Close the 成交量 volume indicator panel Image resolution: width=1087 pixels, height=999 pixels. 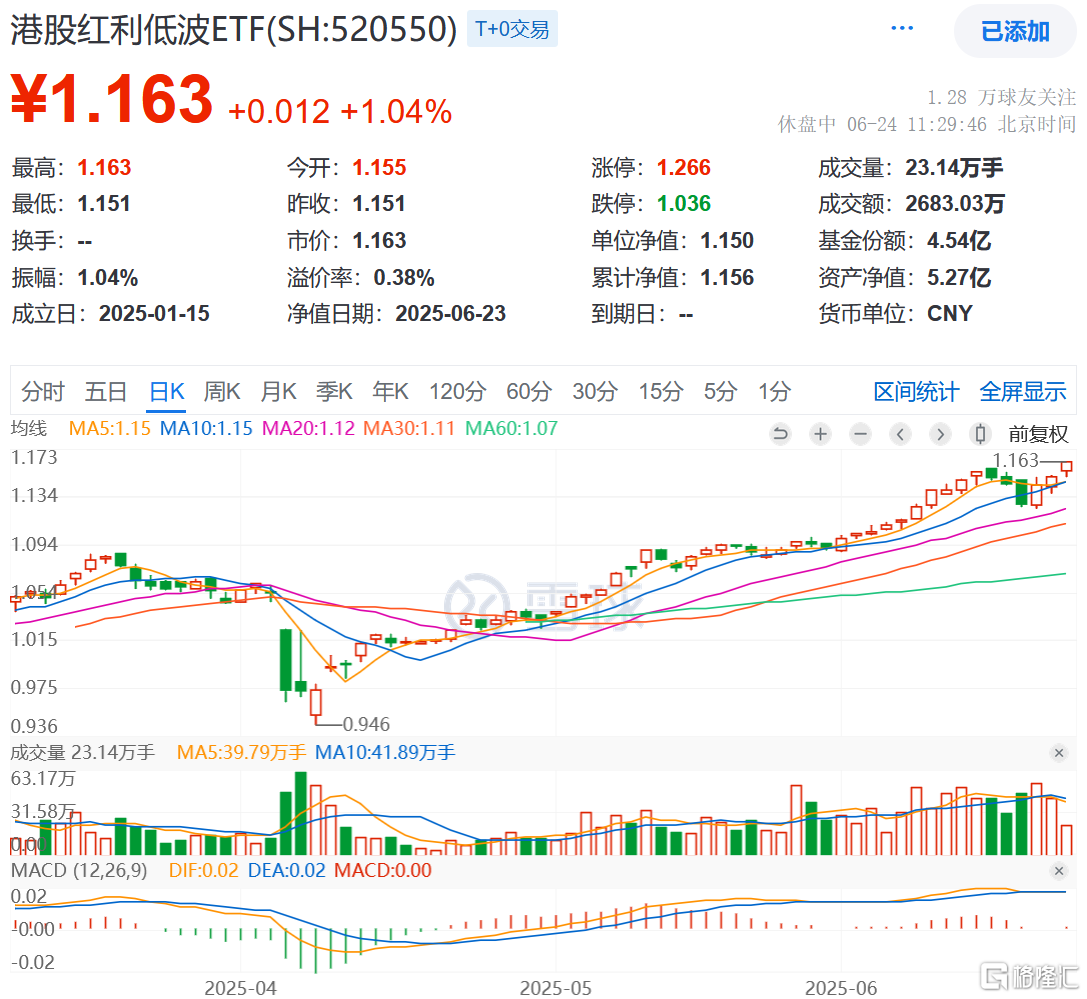pos(1059,753)
